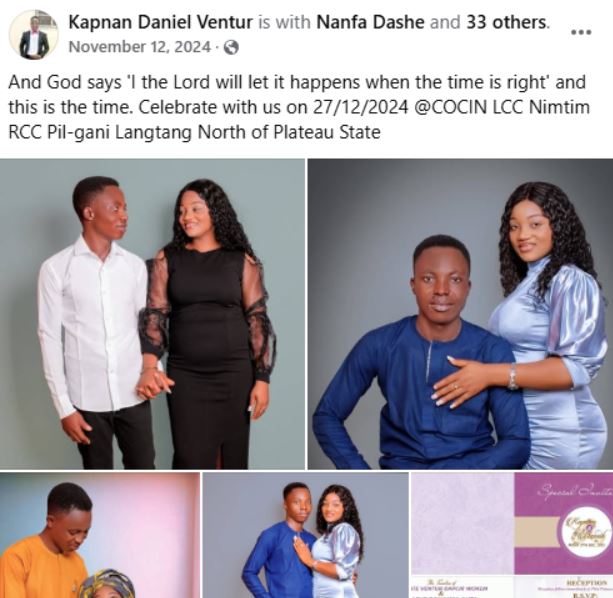Show the 33 others tagged list

pyautogui.click(x=507, y=22)
